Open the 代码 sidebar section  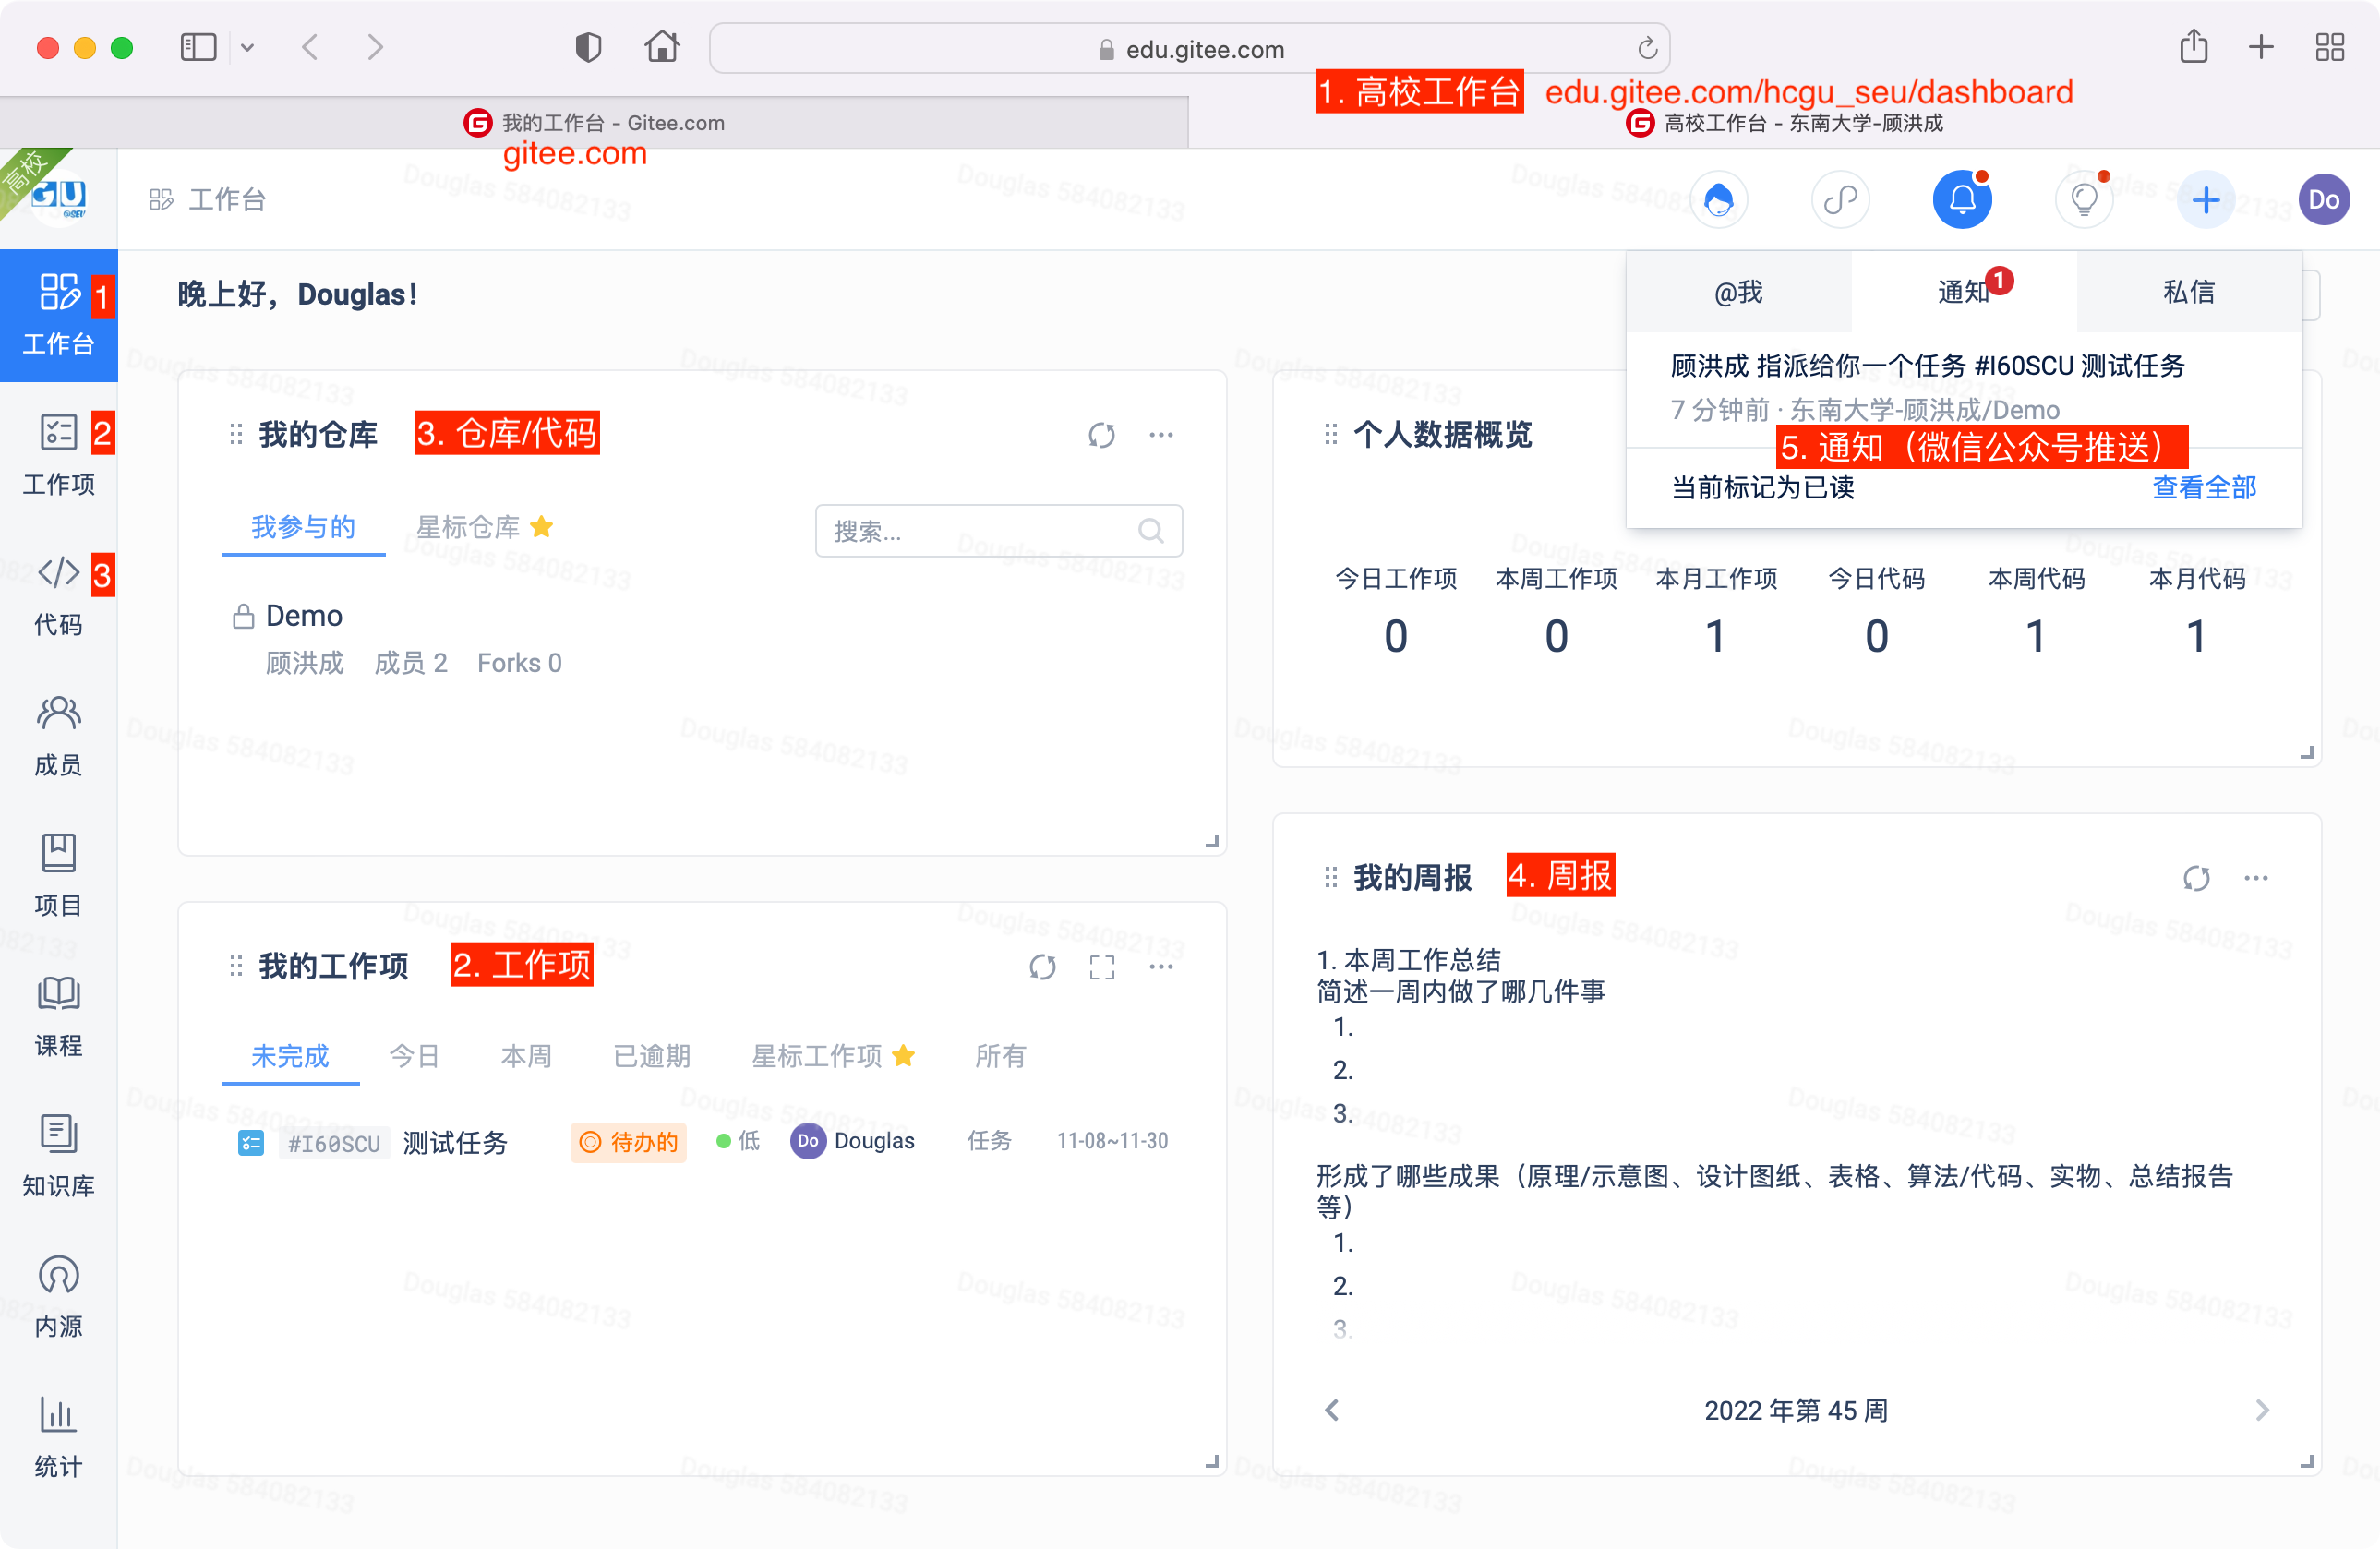click(x=58, y=595)
